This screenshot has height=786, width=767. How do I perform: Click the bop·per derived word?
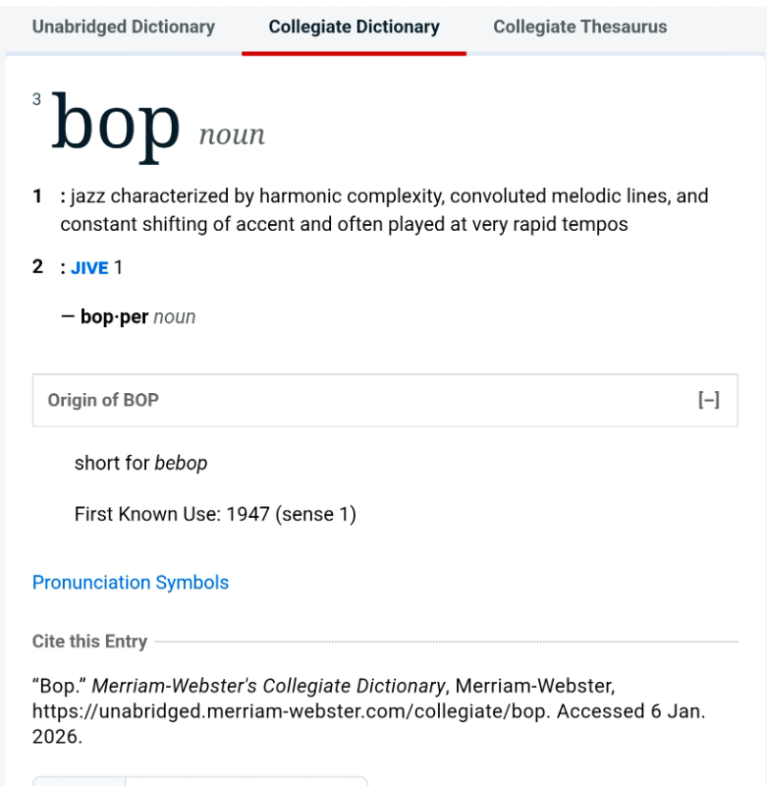[x=114, y=317]
